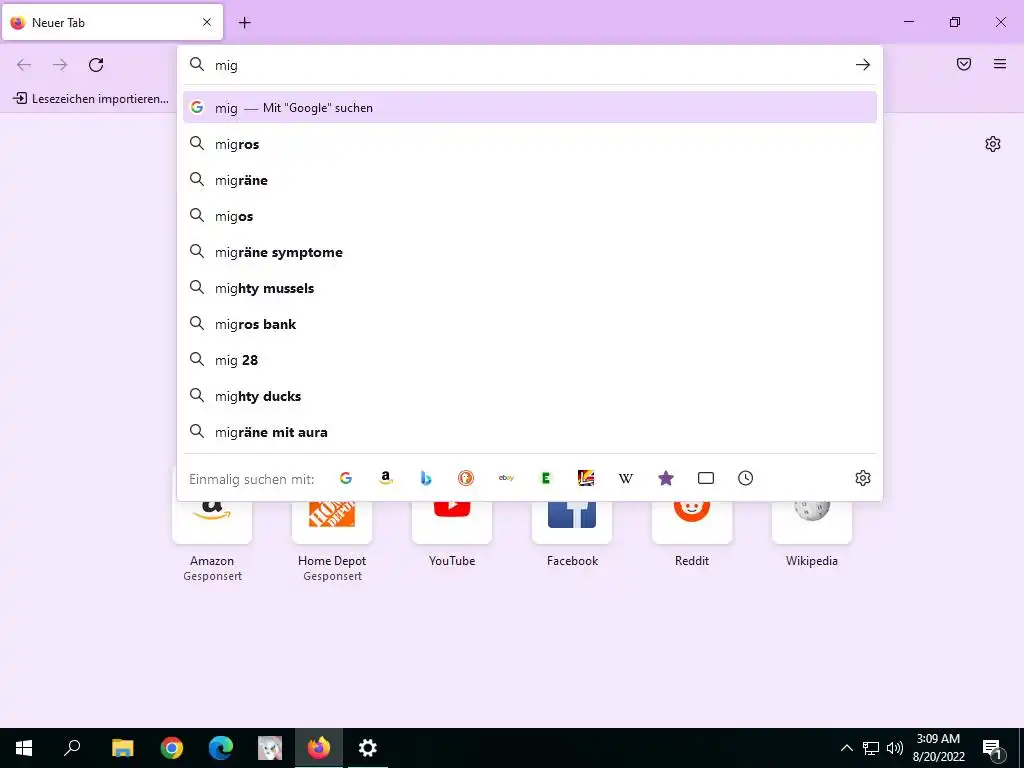Image resolution: width=1024 pixels, height=768 pixels.
Task: Pick the 'mighty ducks' suggestion
Action: (530, 396)
